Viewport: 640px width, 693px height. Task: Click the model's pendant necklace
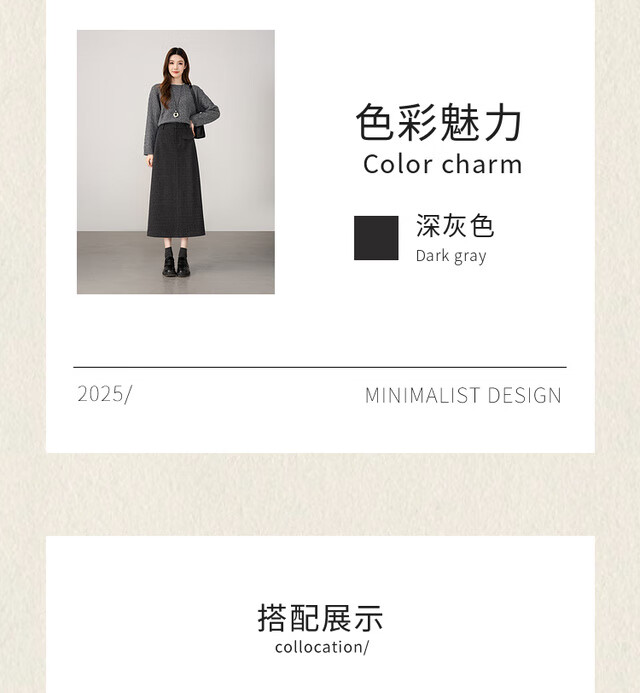click(x=175, y=114)
